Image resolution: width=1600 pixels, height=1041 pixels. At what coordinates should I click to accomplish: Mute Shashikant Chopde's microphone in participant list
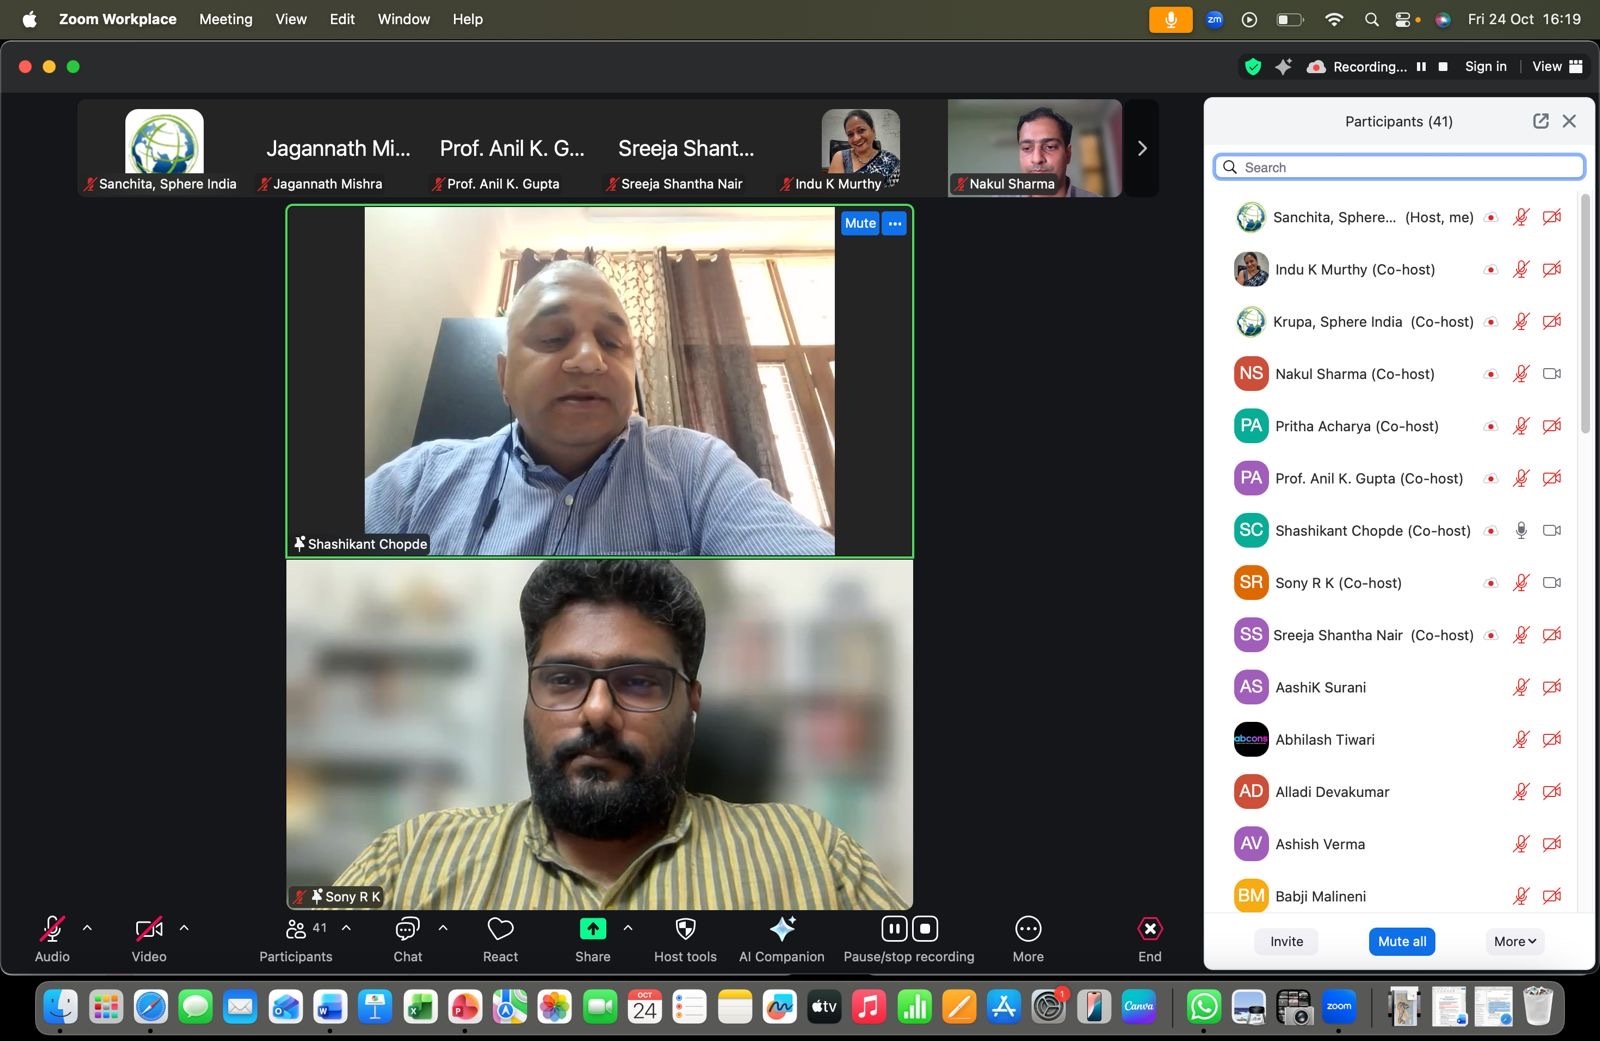(x=1521, y=530)
